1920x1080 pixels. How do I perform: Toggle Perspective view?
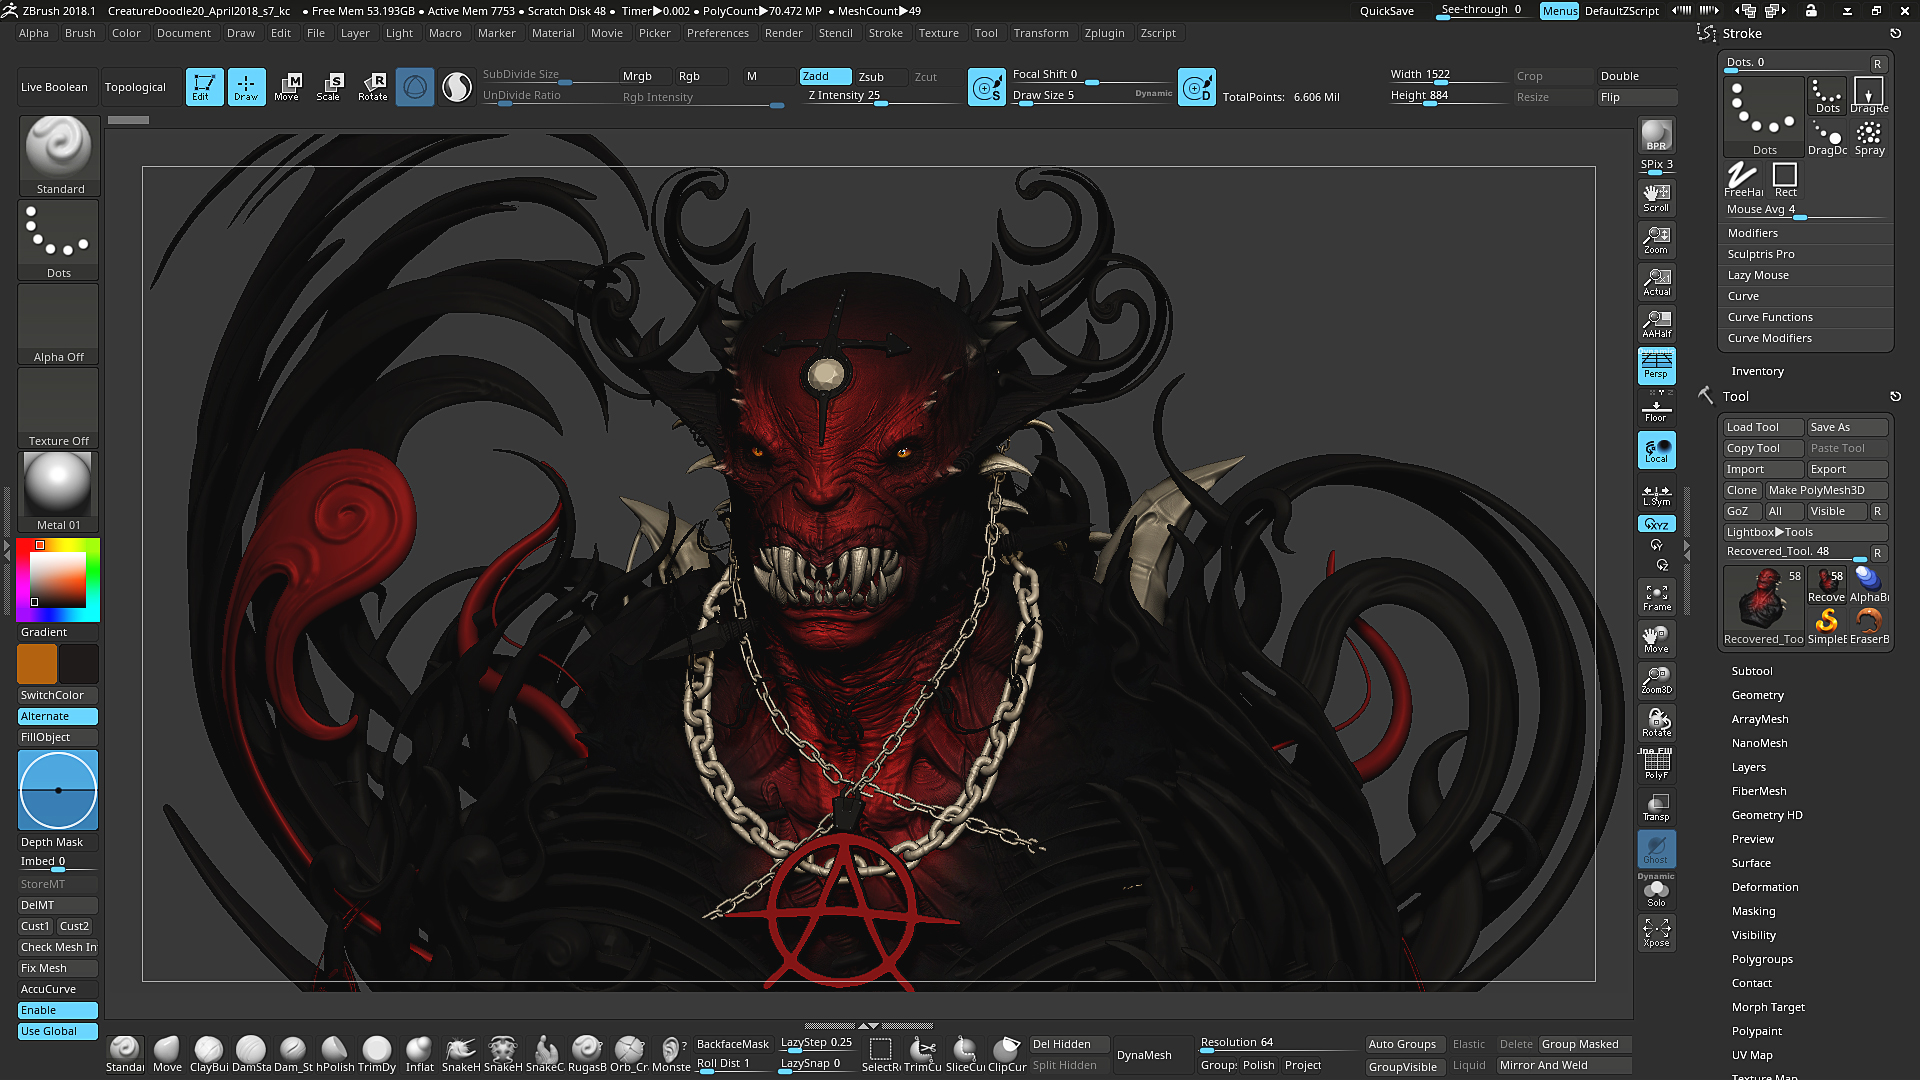point(1656,366)
